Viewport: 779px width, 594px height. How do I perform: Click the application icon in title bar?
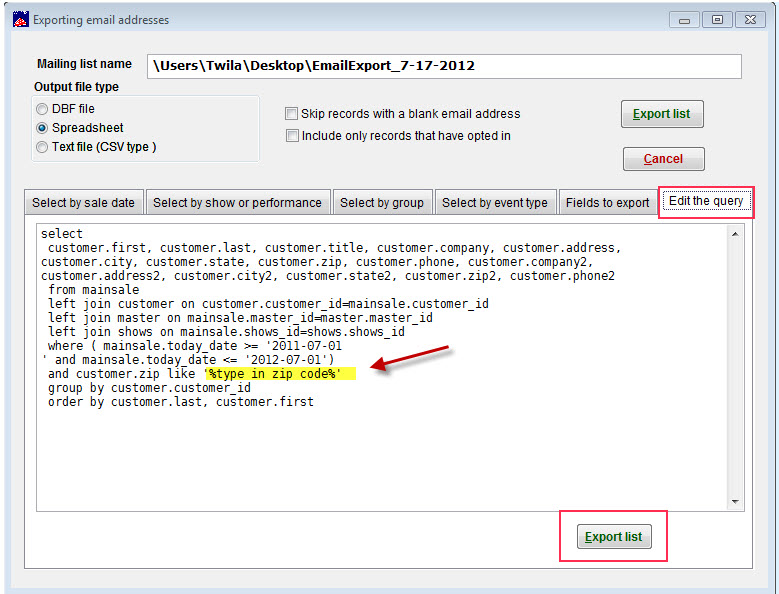pos(18,19)
